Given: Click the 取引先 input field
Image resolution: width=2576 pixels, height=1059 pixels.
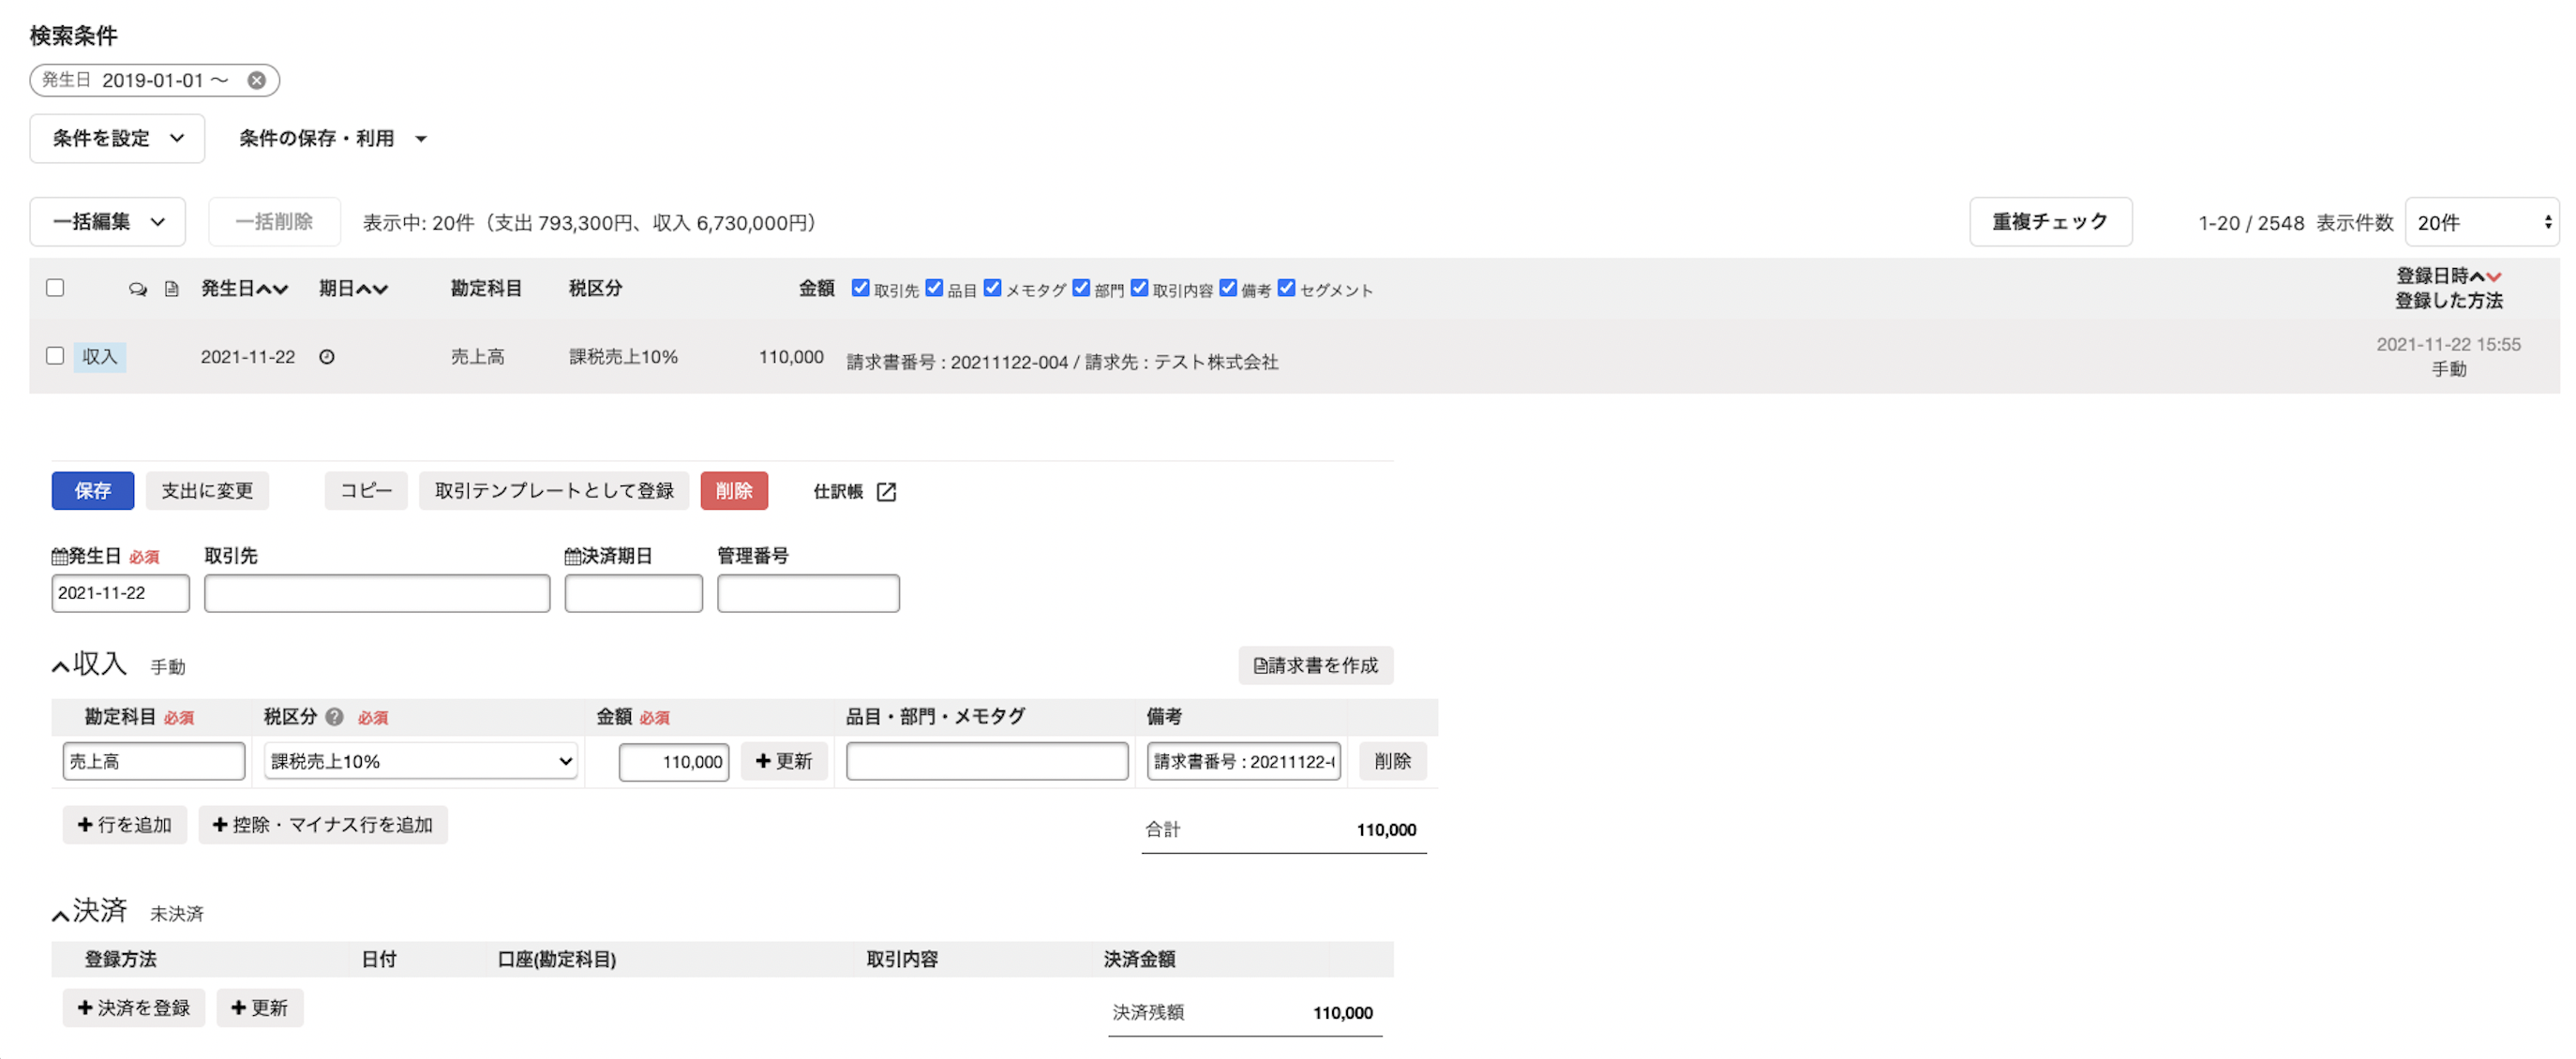Looking at the screenshot, I should point(377,593).
